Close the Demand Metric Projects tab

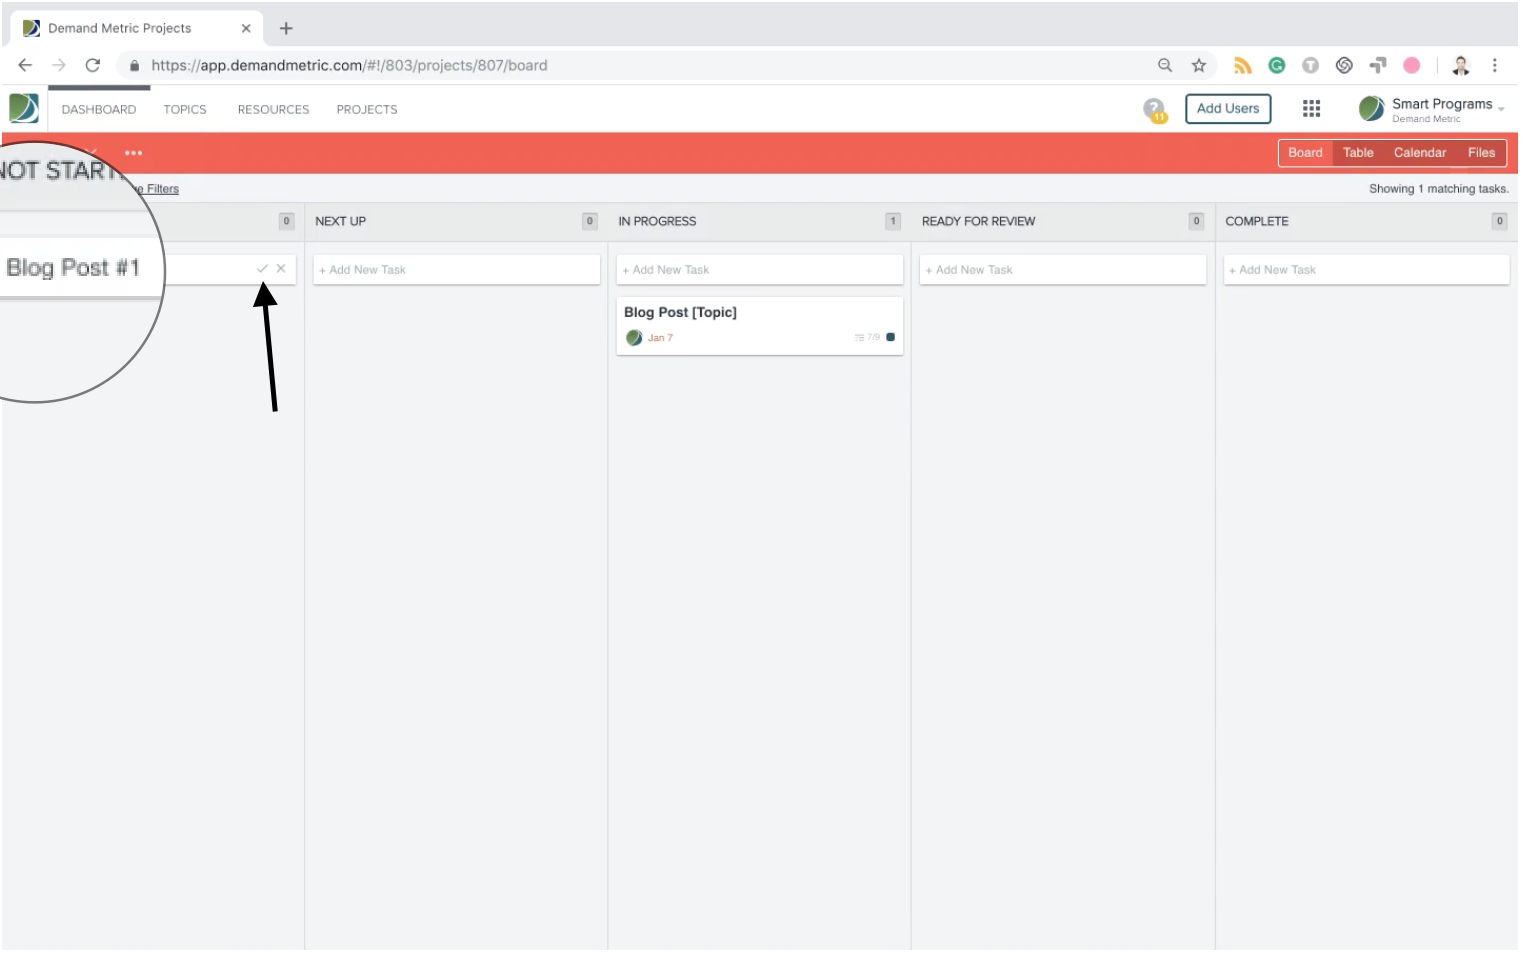point(246,28)
